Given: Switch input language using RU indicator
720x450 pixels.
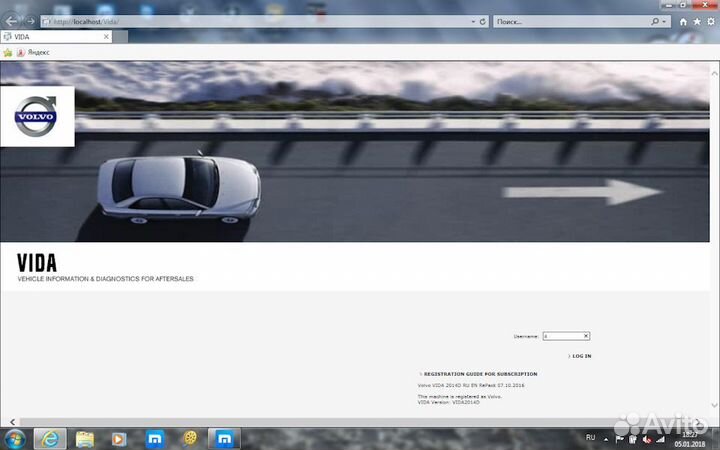Looking at the screenshot, I should coord(591,438).
